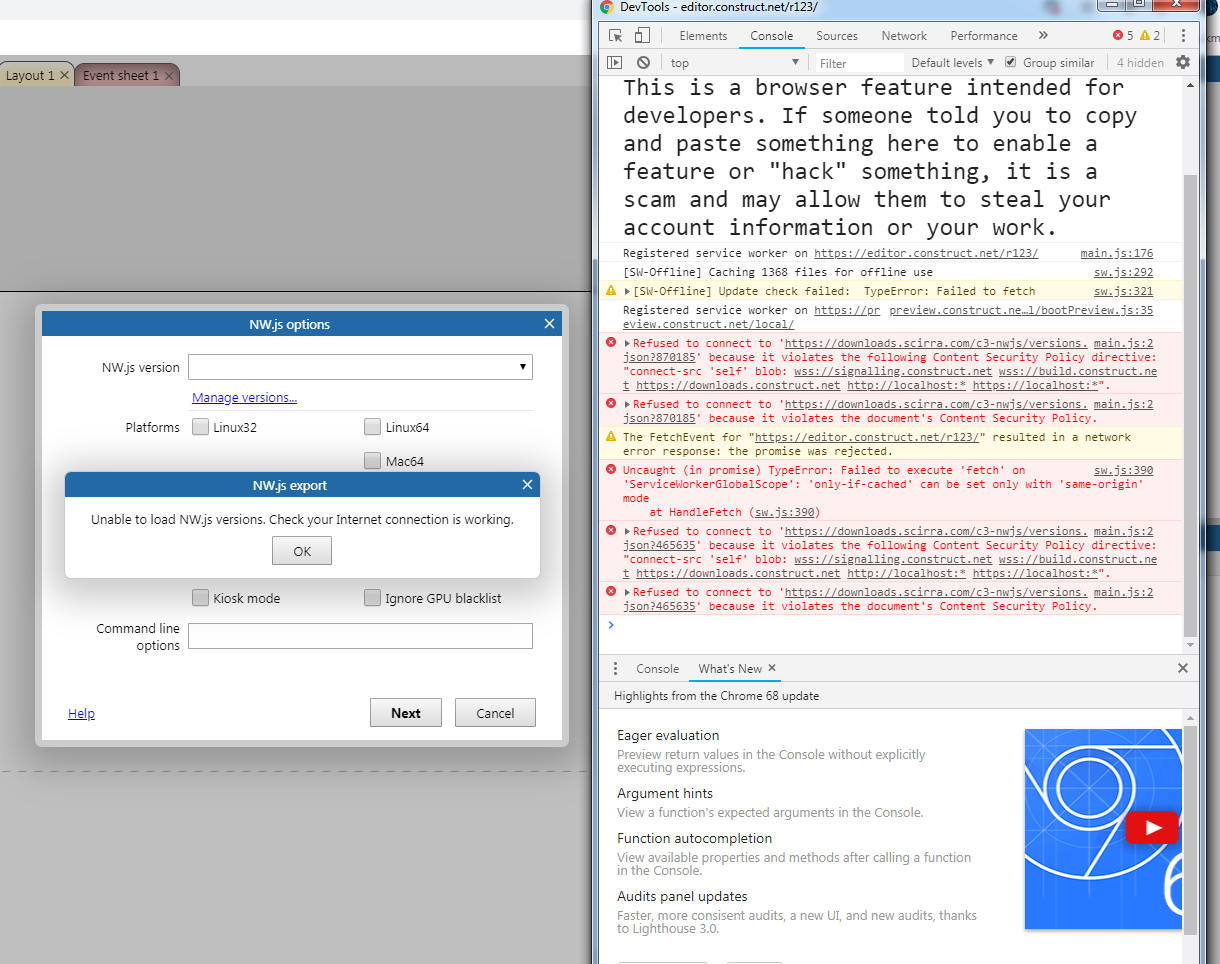Select the Event sheet 1 tab
The image size is (1220, 964).
(120, 74)
